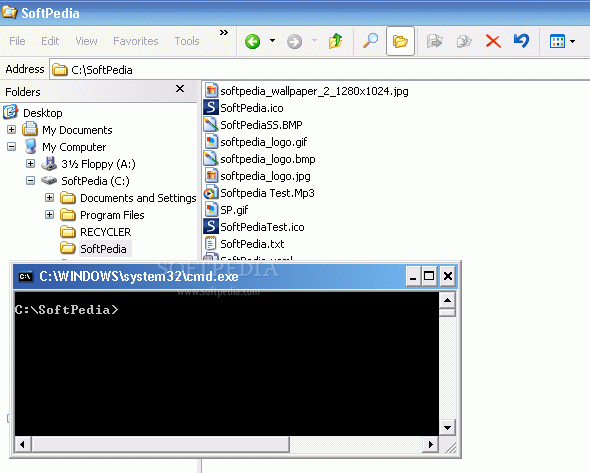590x473 pixels.
Task: Click the grey Forward arrow button
Action: (294, 41)
